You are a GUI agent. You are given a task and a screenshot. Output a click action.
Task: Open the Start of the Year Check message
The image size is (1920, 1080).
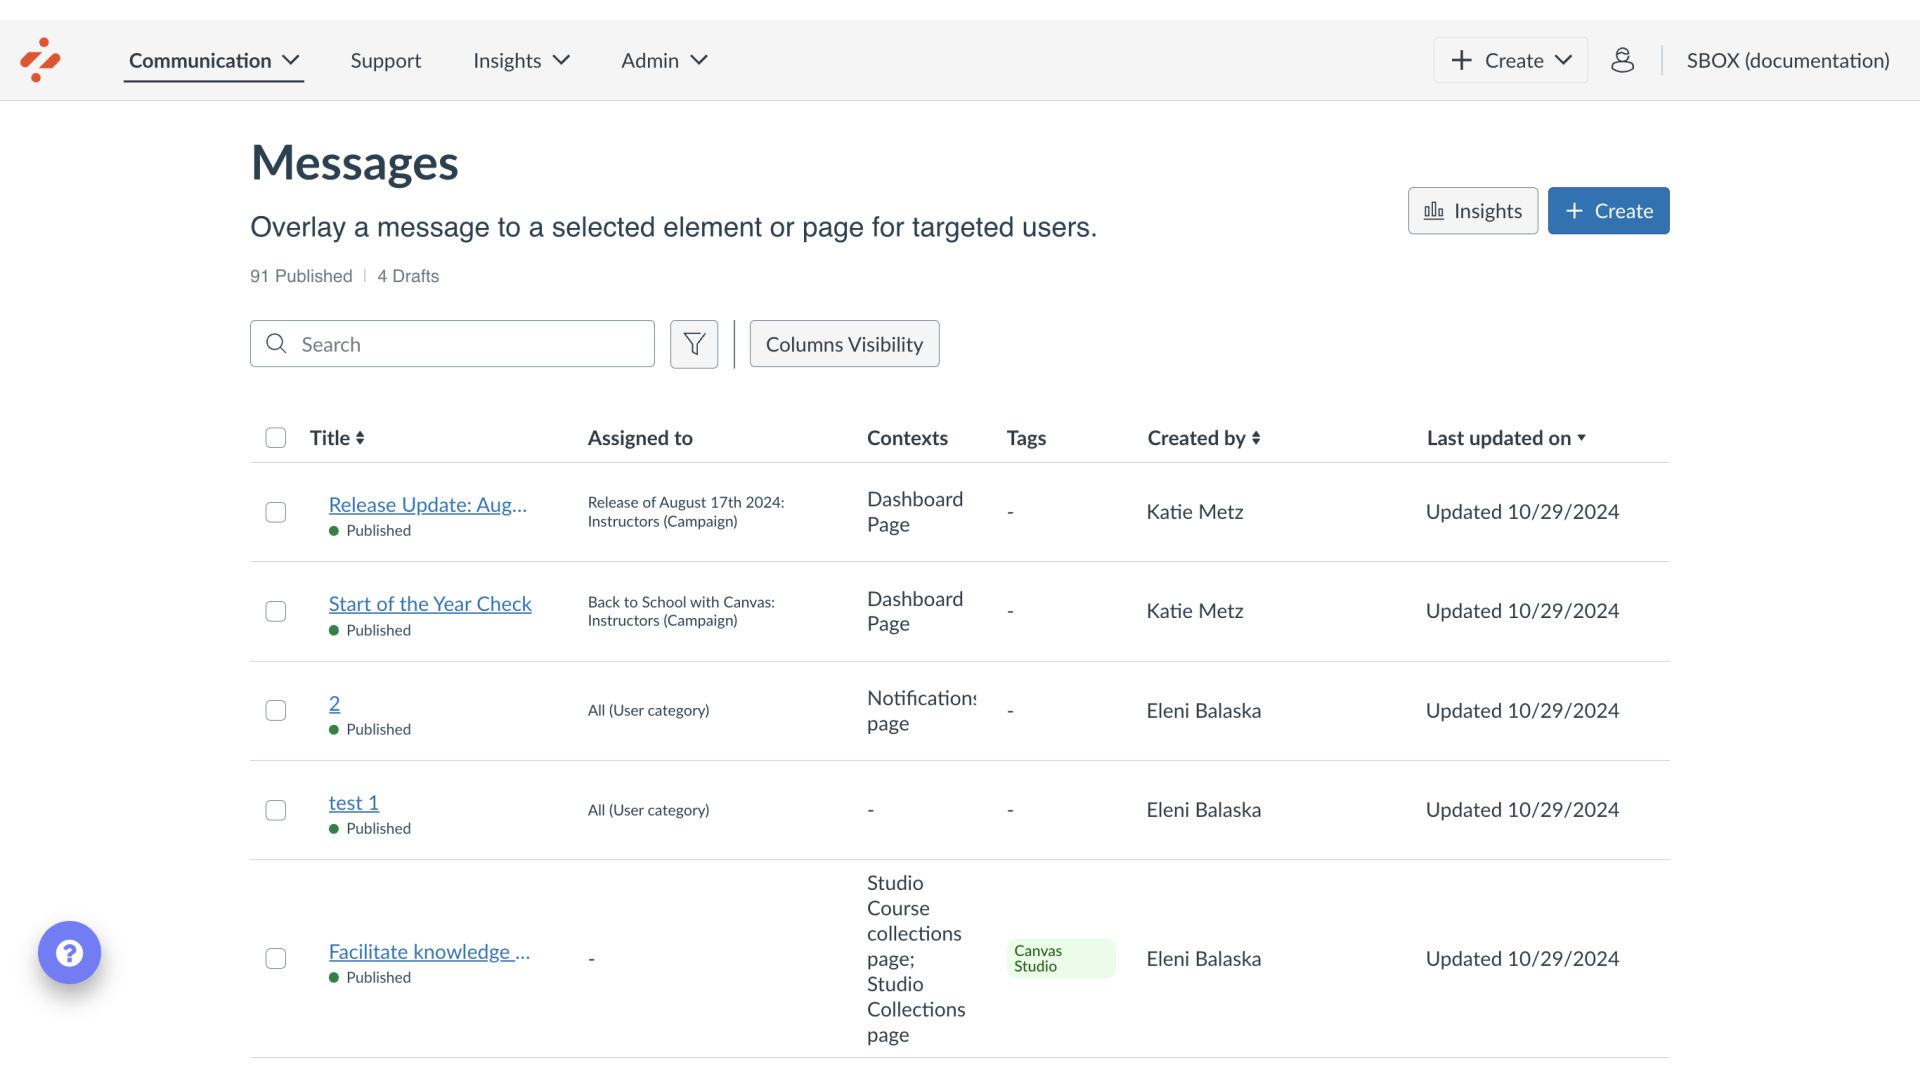pyautogui.click(x=430, y=604)
